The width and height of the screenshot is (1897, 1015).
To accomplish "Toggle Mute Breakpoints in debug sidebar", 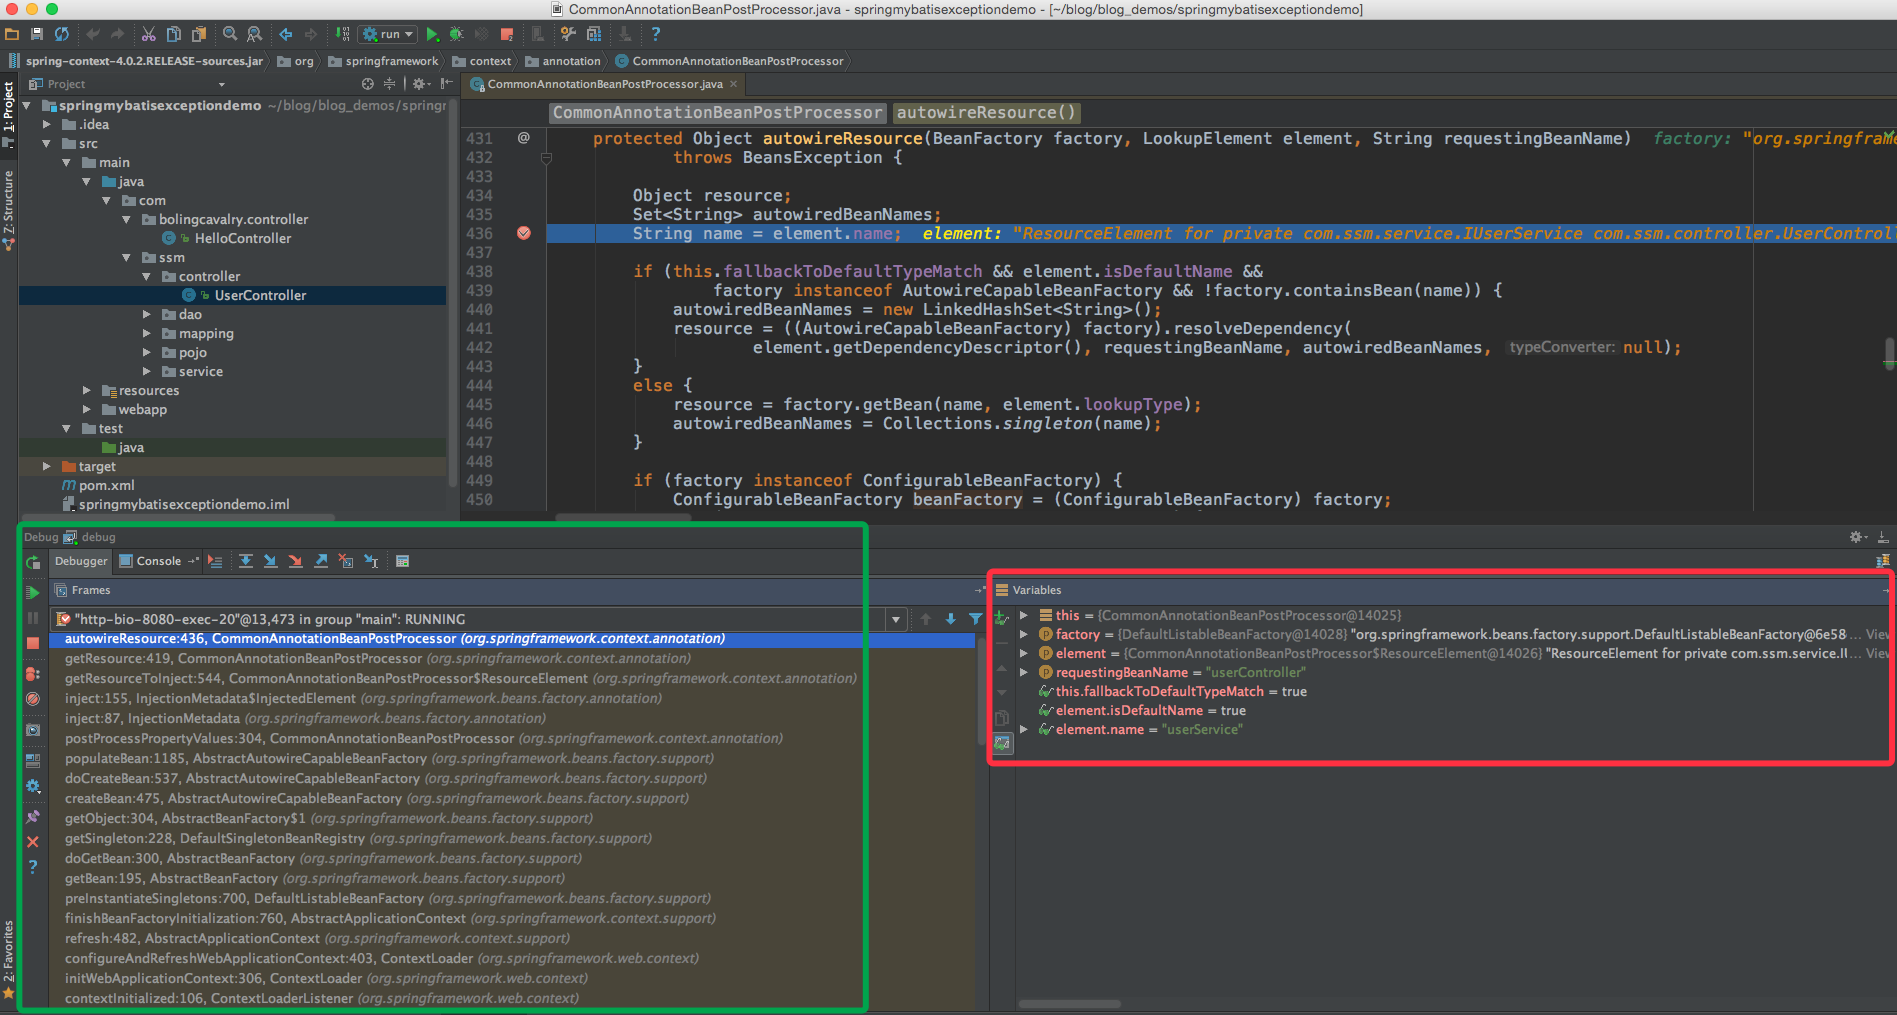I will 33,699.
